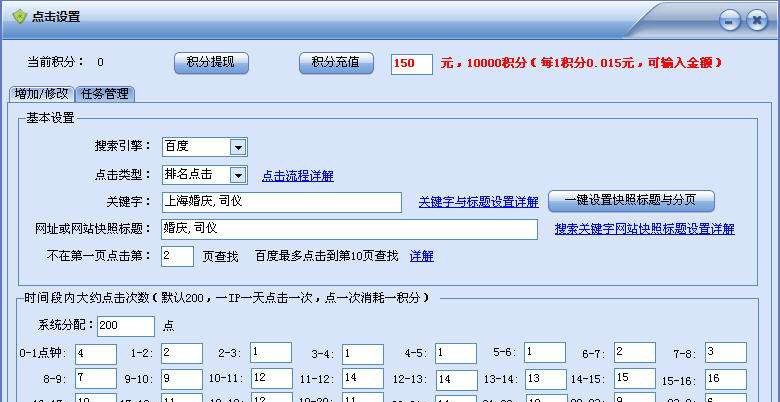Viewport: 780px width, 402px height.
Task: Focus the 系统分配 field showing 200
Action: point(126,326)
